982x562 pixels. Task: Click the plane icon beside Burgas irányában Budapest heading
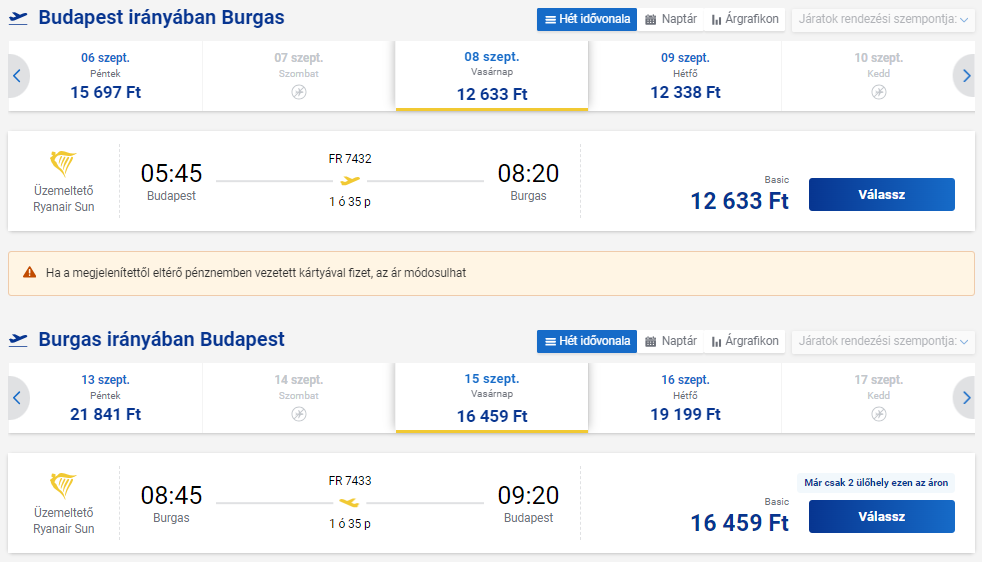18,340
